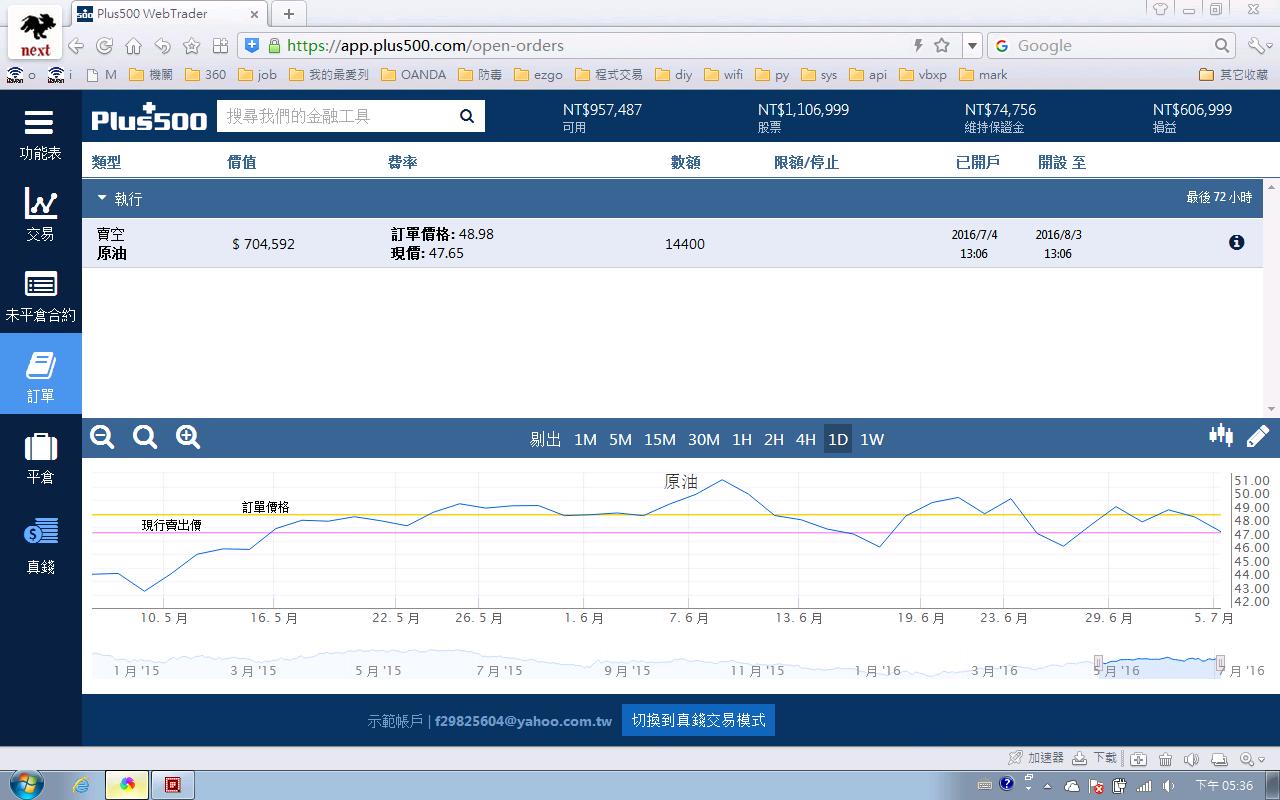The width and height of the screenshot is (1280, 800).
Task: Open OneDrive cloud tray icon
Action: point(1072,785)
